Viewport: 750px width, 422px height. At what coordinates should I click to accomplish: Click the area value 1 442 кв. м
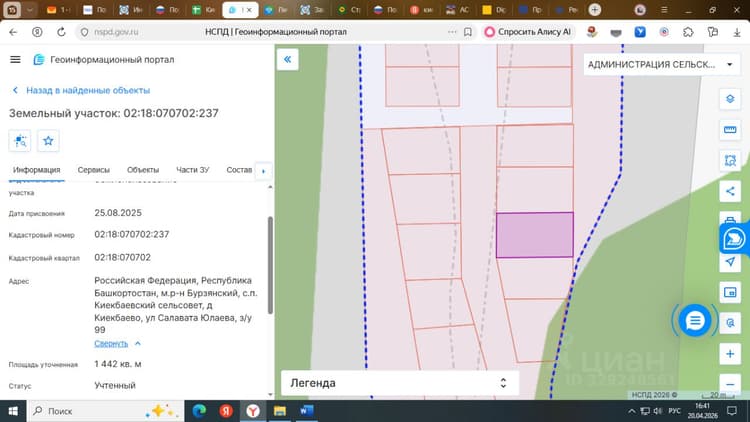coord(118,364)
